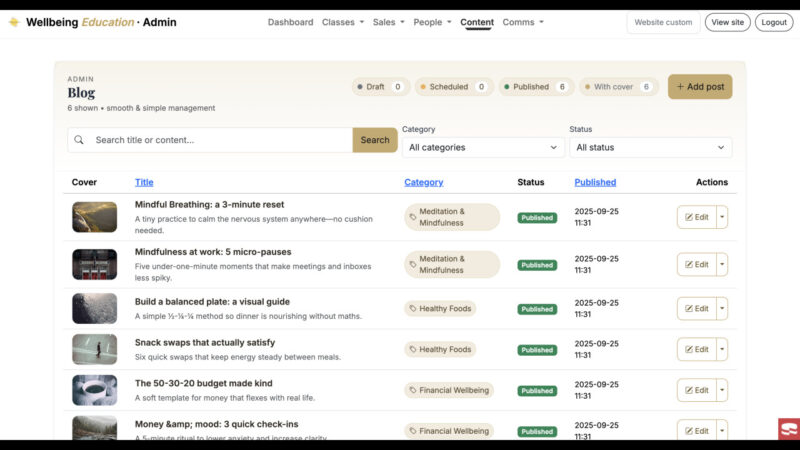Click the Logout button
The image size is (800, 450).
[x=774, y=22]
